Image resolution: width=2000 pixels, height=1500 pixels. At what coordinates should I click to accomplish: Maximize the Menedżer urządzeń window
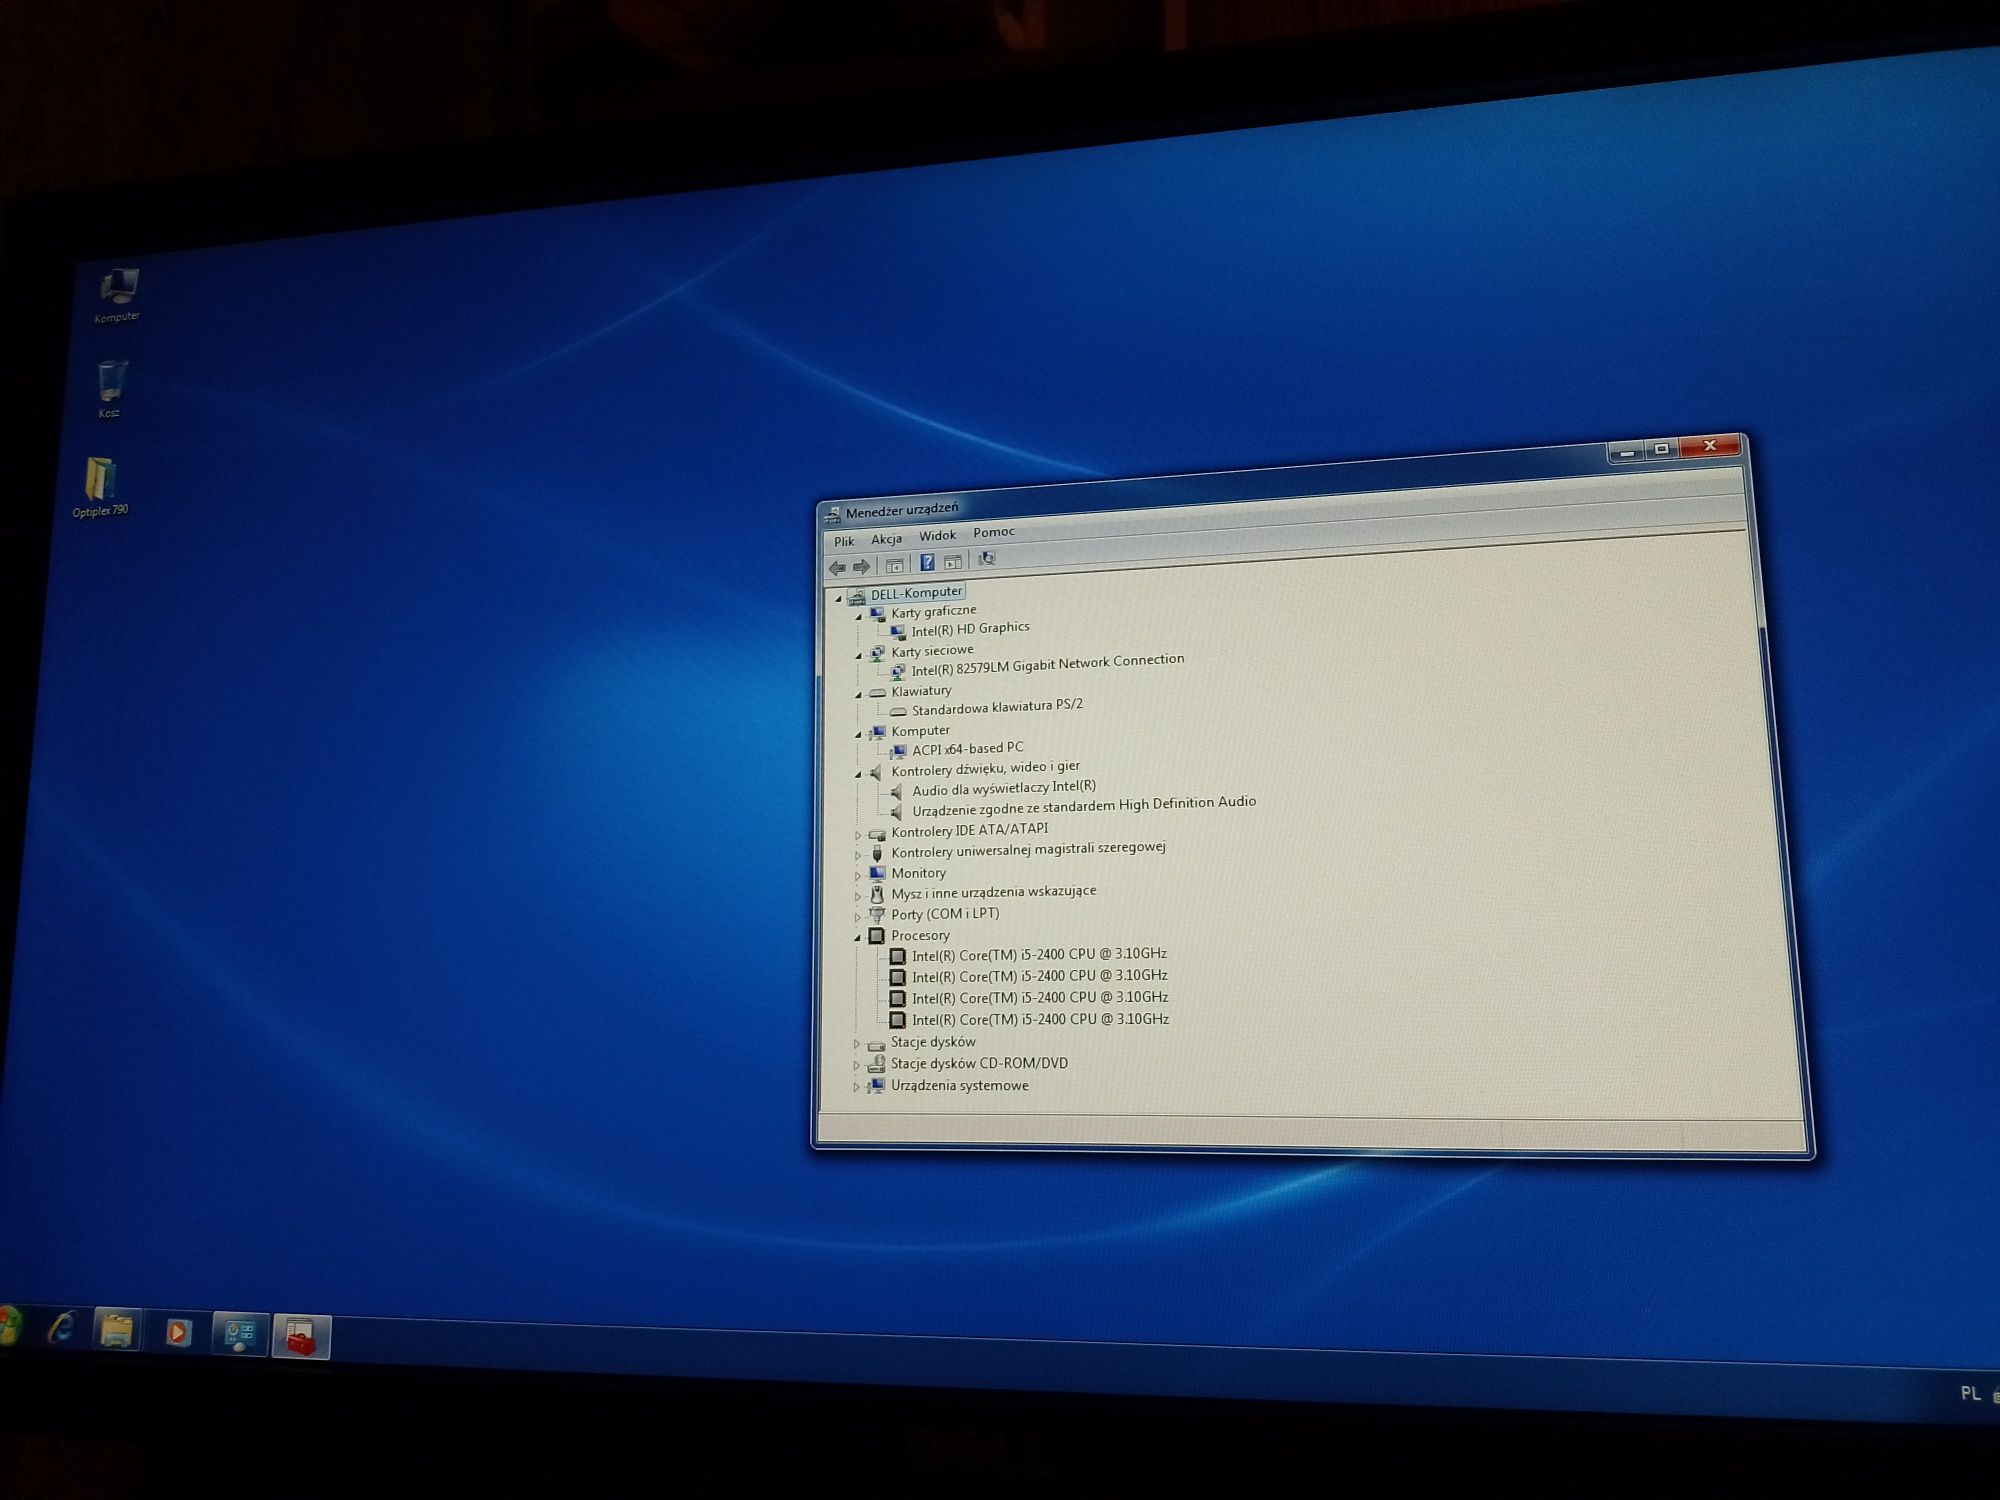(x=1661, y=450)
